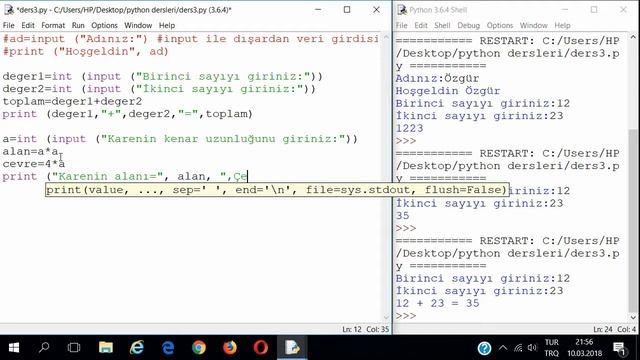
Task: Open File Explorer from the taskbar
Action: (x=106, y=347)
